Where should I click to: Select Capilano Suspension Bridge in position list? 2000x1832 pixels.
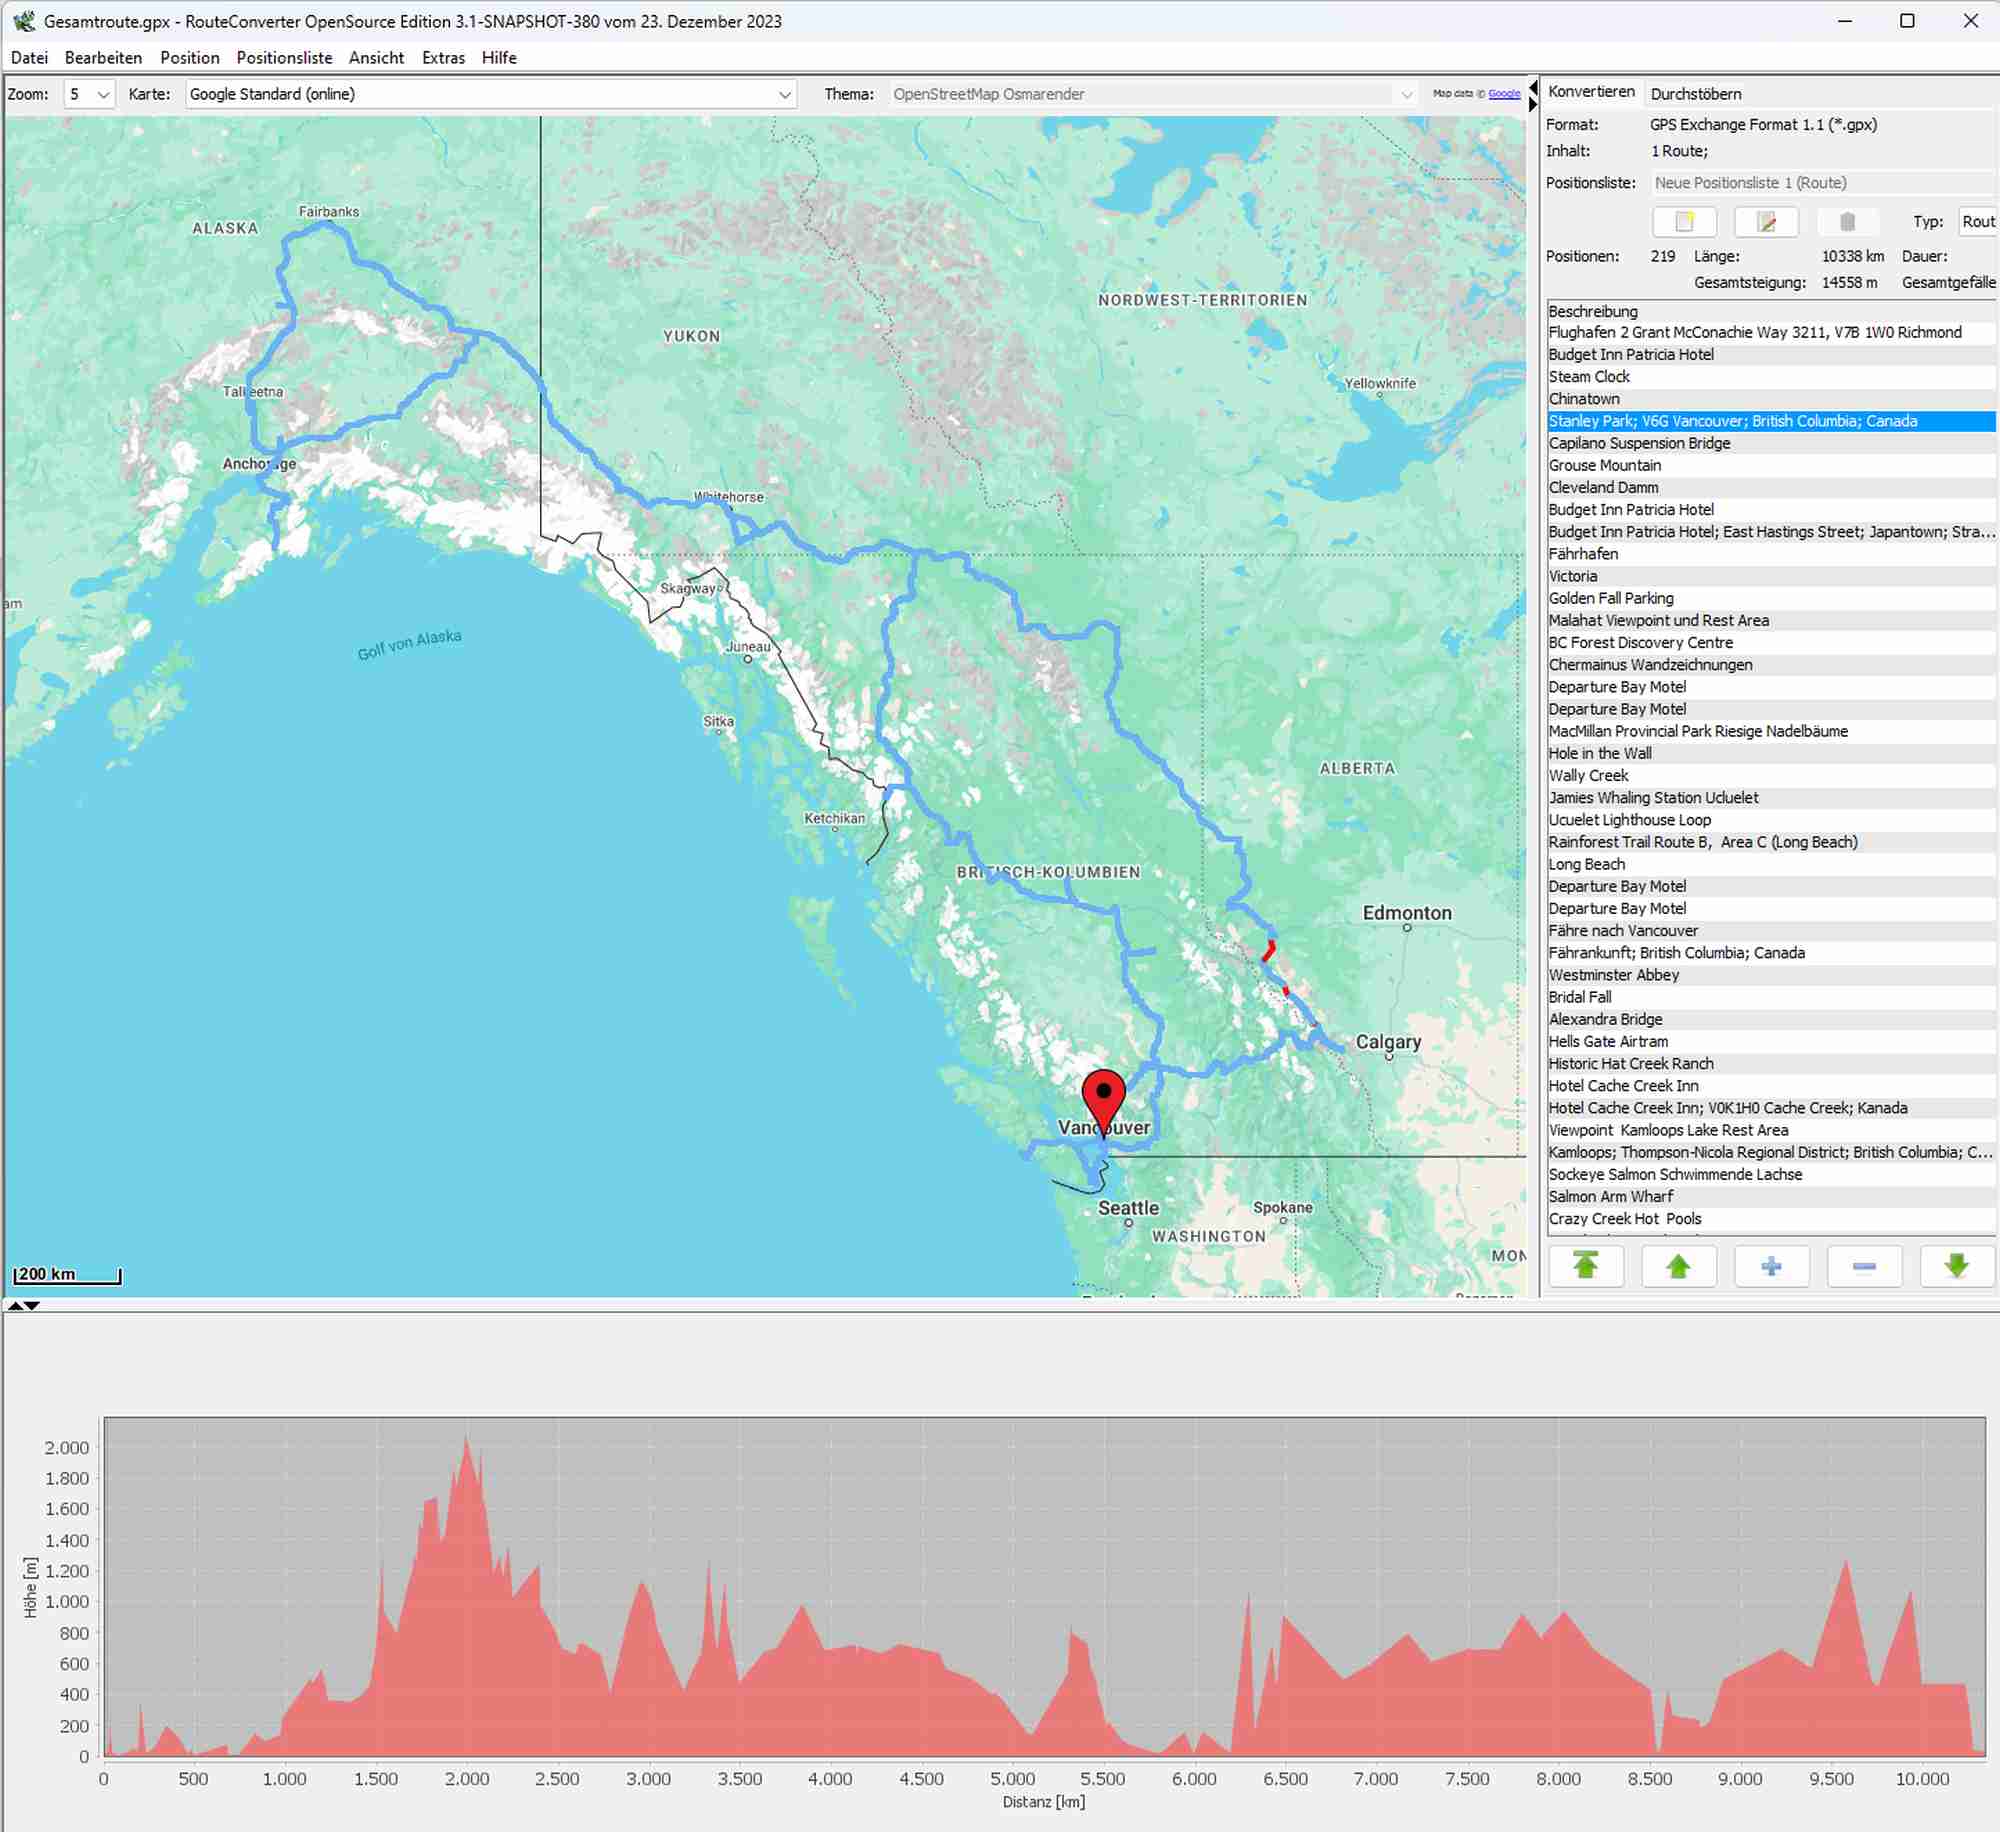coord(1639,443)
